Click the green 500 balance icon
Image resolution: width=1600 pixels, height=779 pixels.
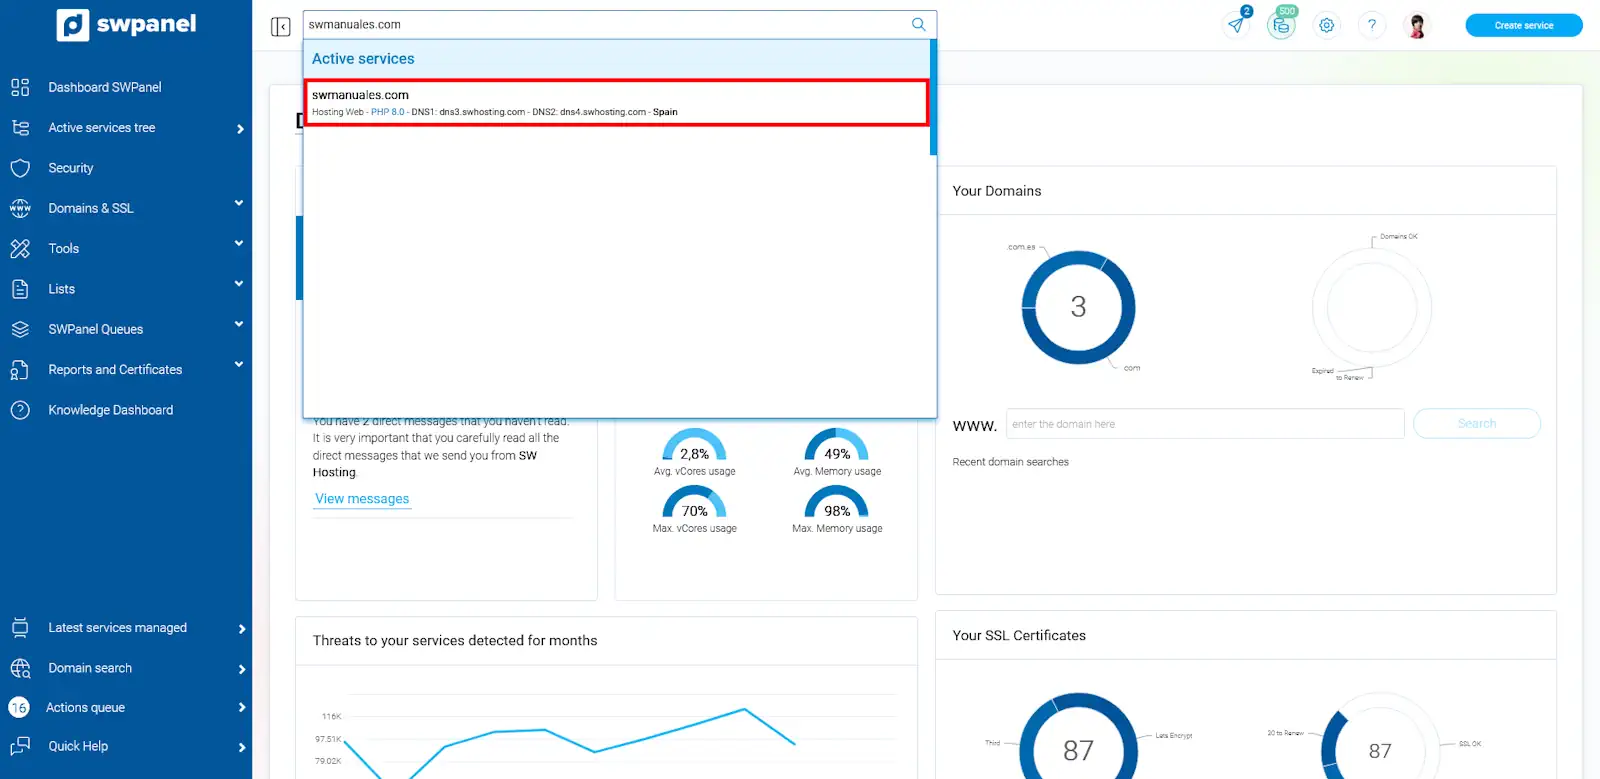[x=1281, y=25]
